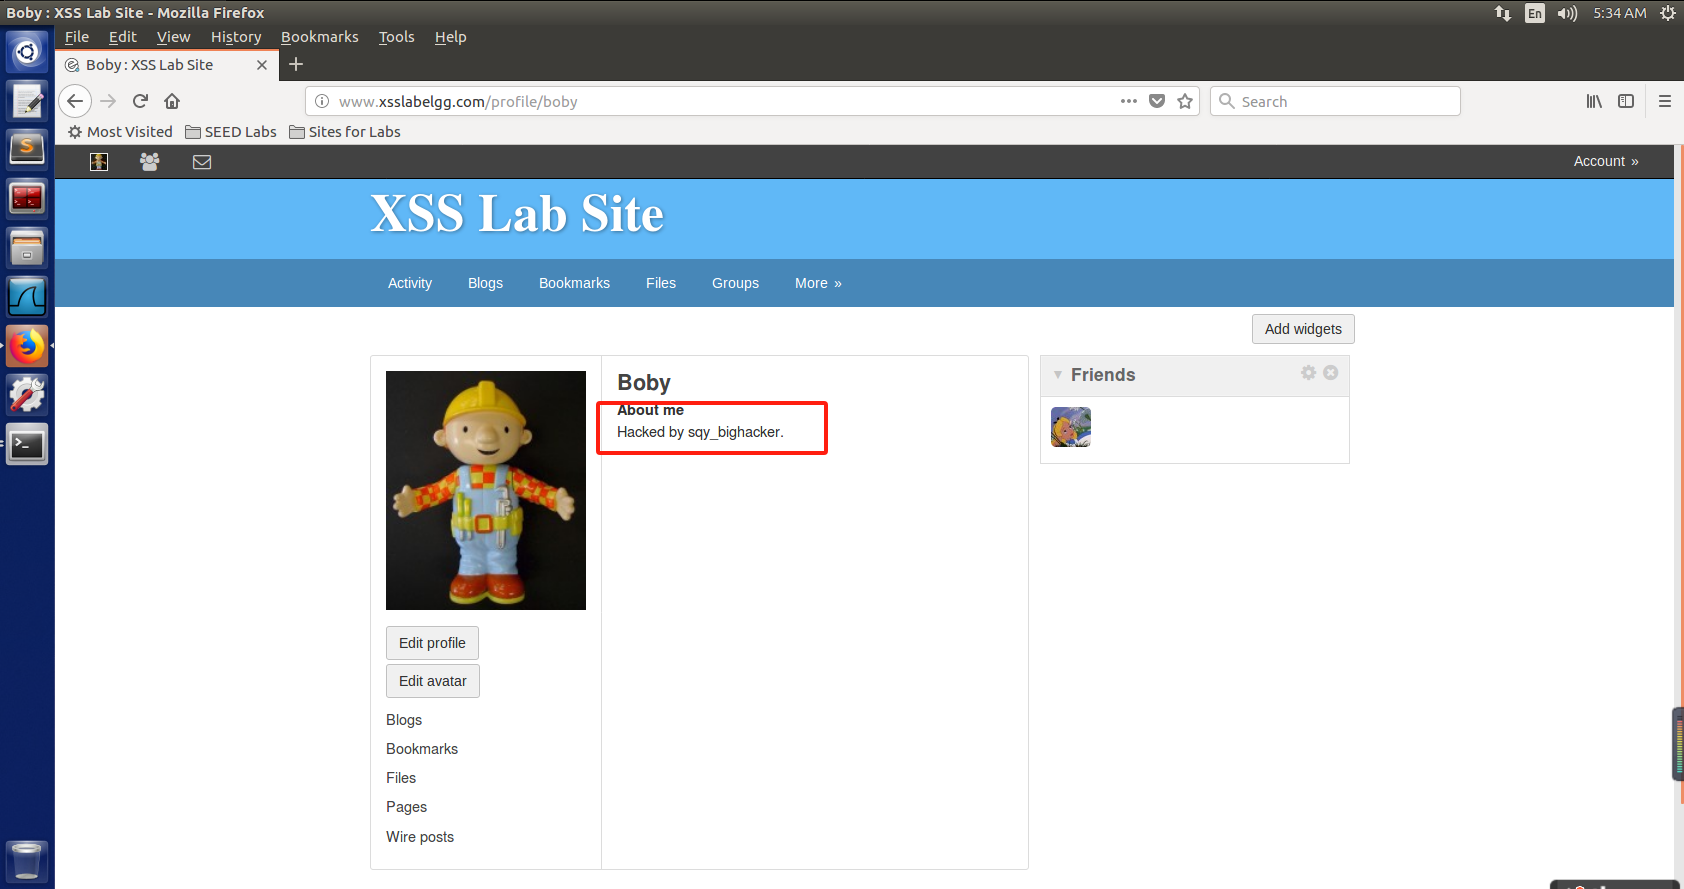
Task: Open the page actions three-dot menu
Action: coord(1129,101)
